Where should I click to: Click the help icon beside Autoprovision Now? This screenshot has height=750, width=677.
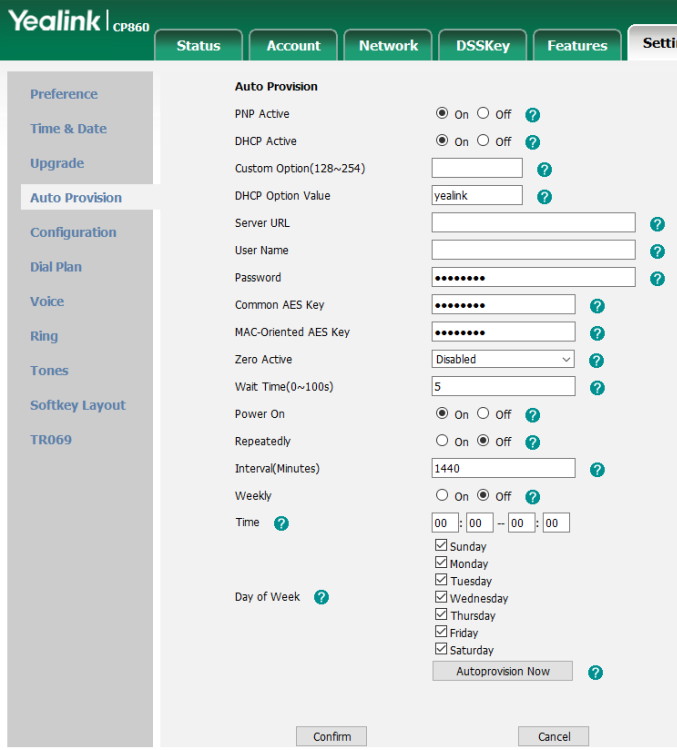coord(595,673)
